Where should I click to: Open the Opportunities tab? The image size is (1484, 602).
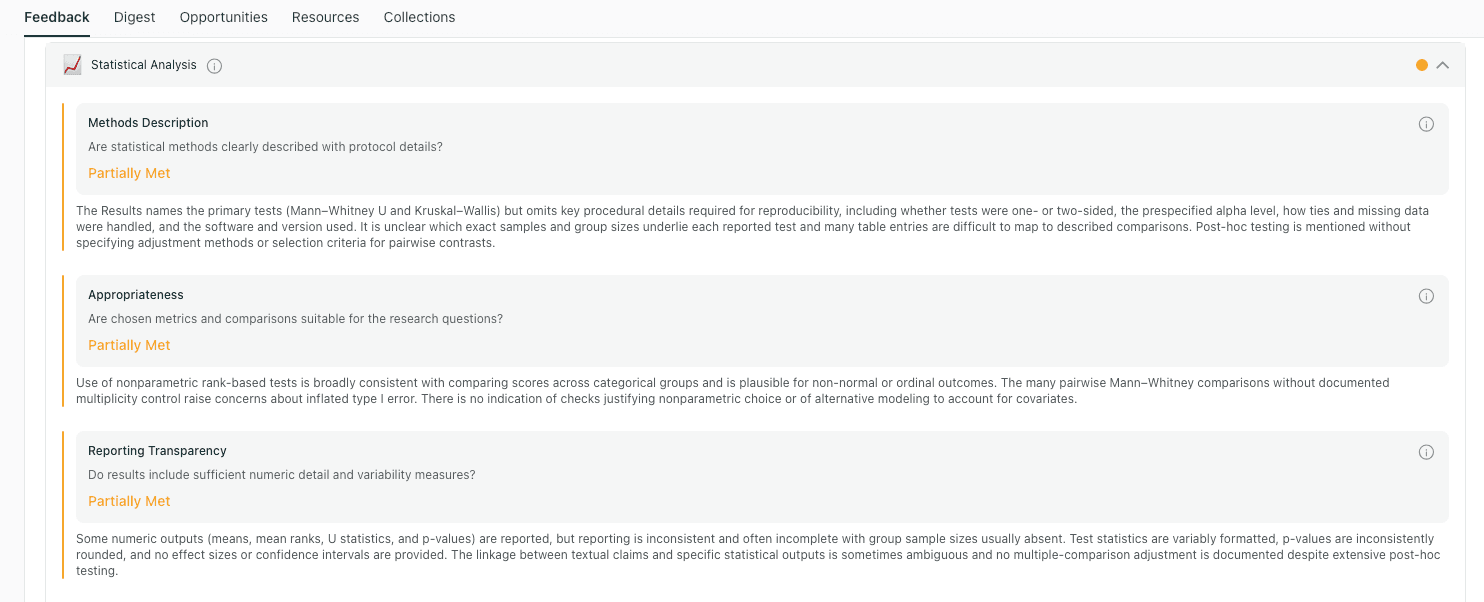[x=223, y=17]
